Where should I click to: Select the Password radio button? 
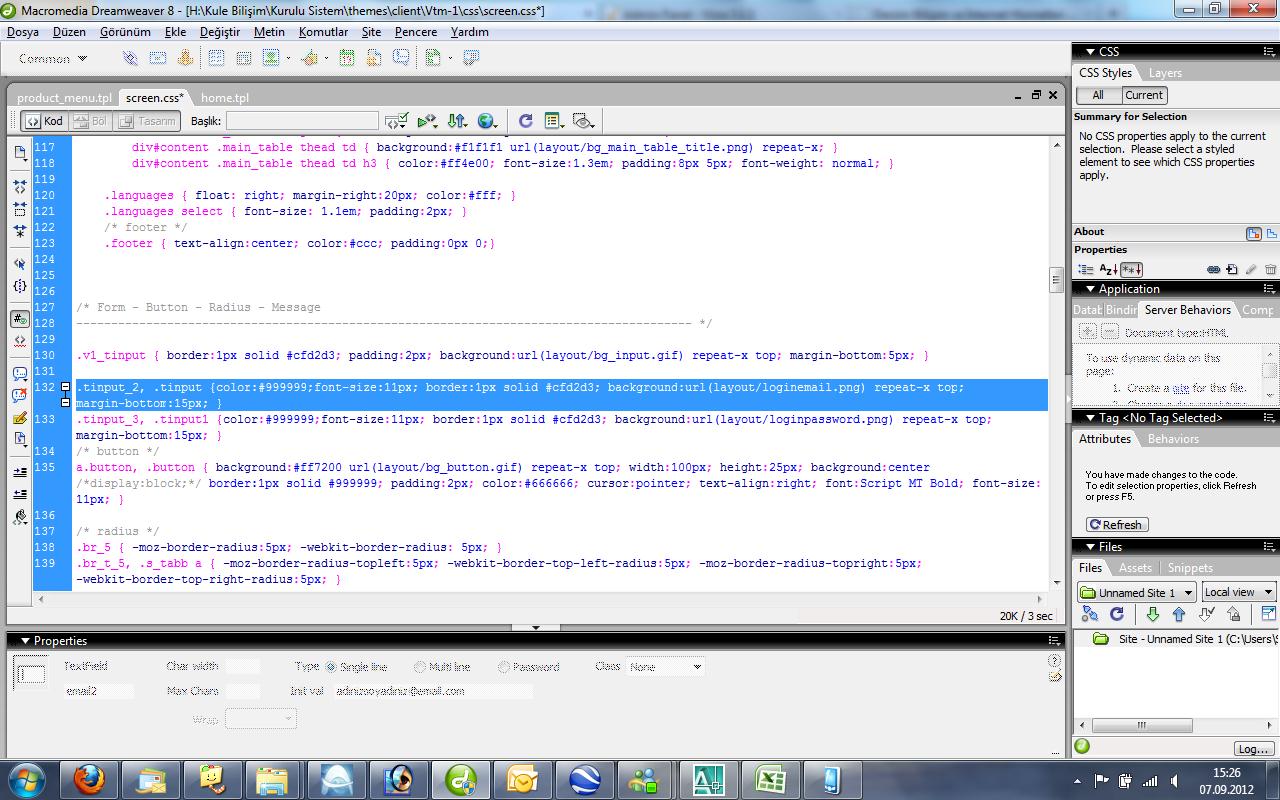coord(504,667)
